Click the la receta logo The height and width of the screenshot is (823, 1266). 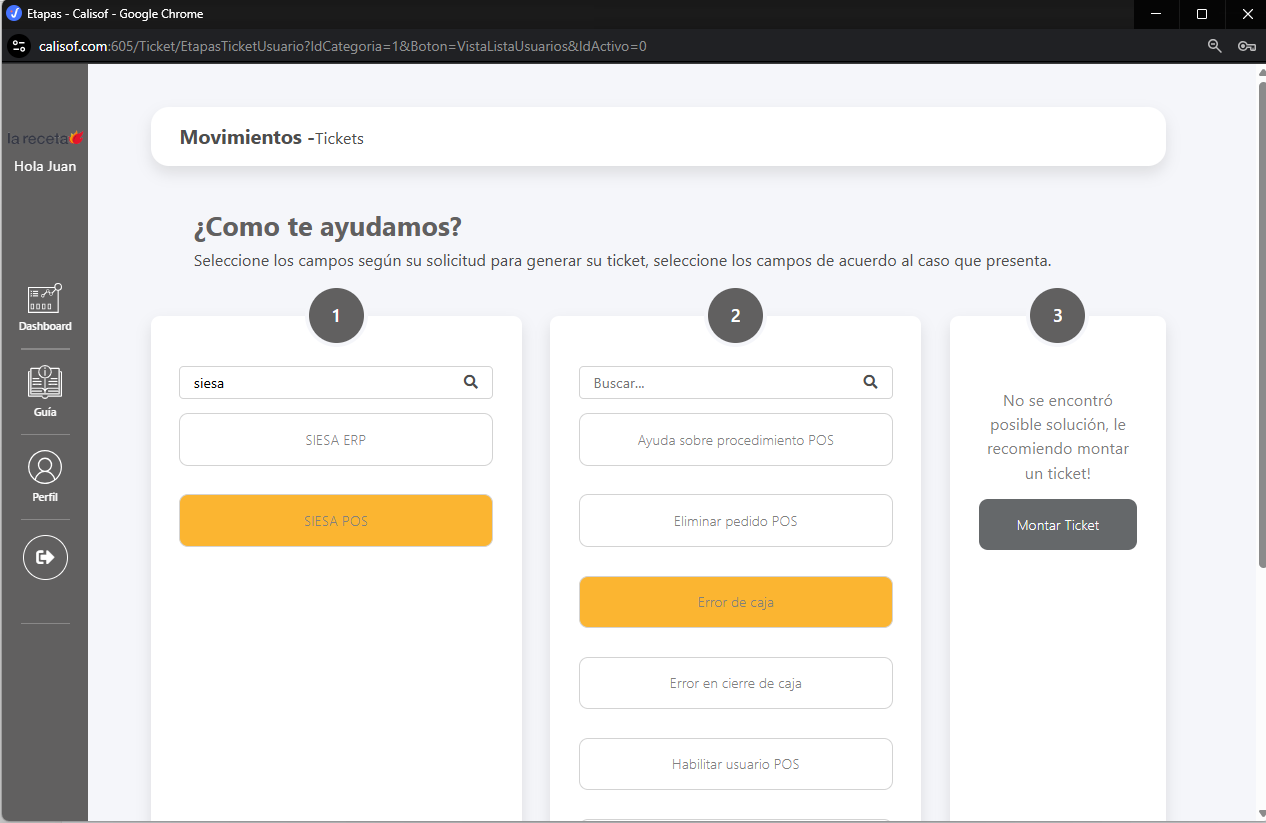[45, 138]
